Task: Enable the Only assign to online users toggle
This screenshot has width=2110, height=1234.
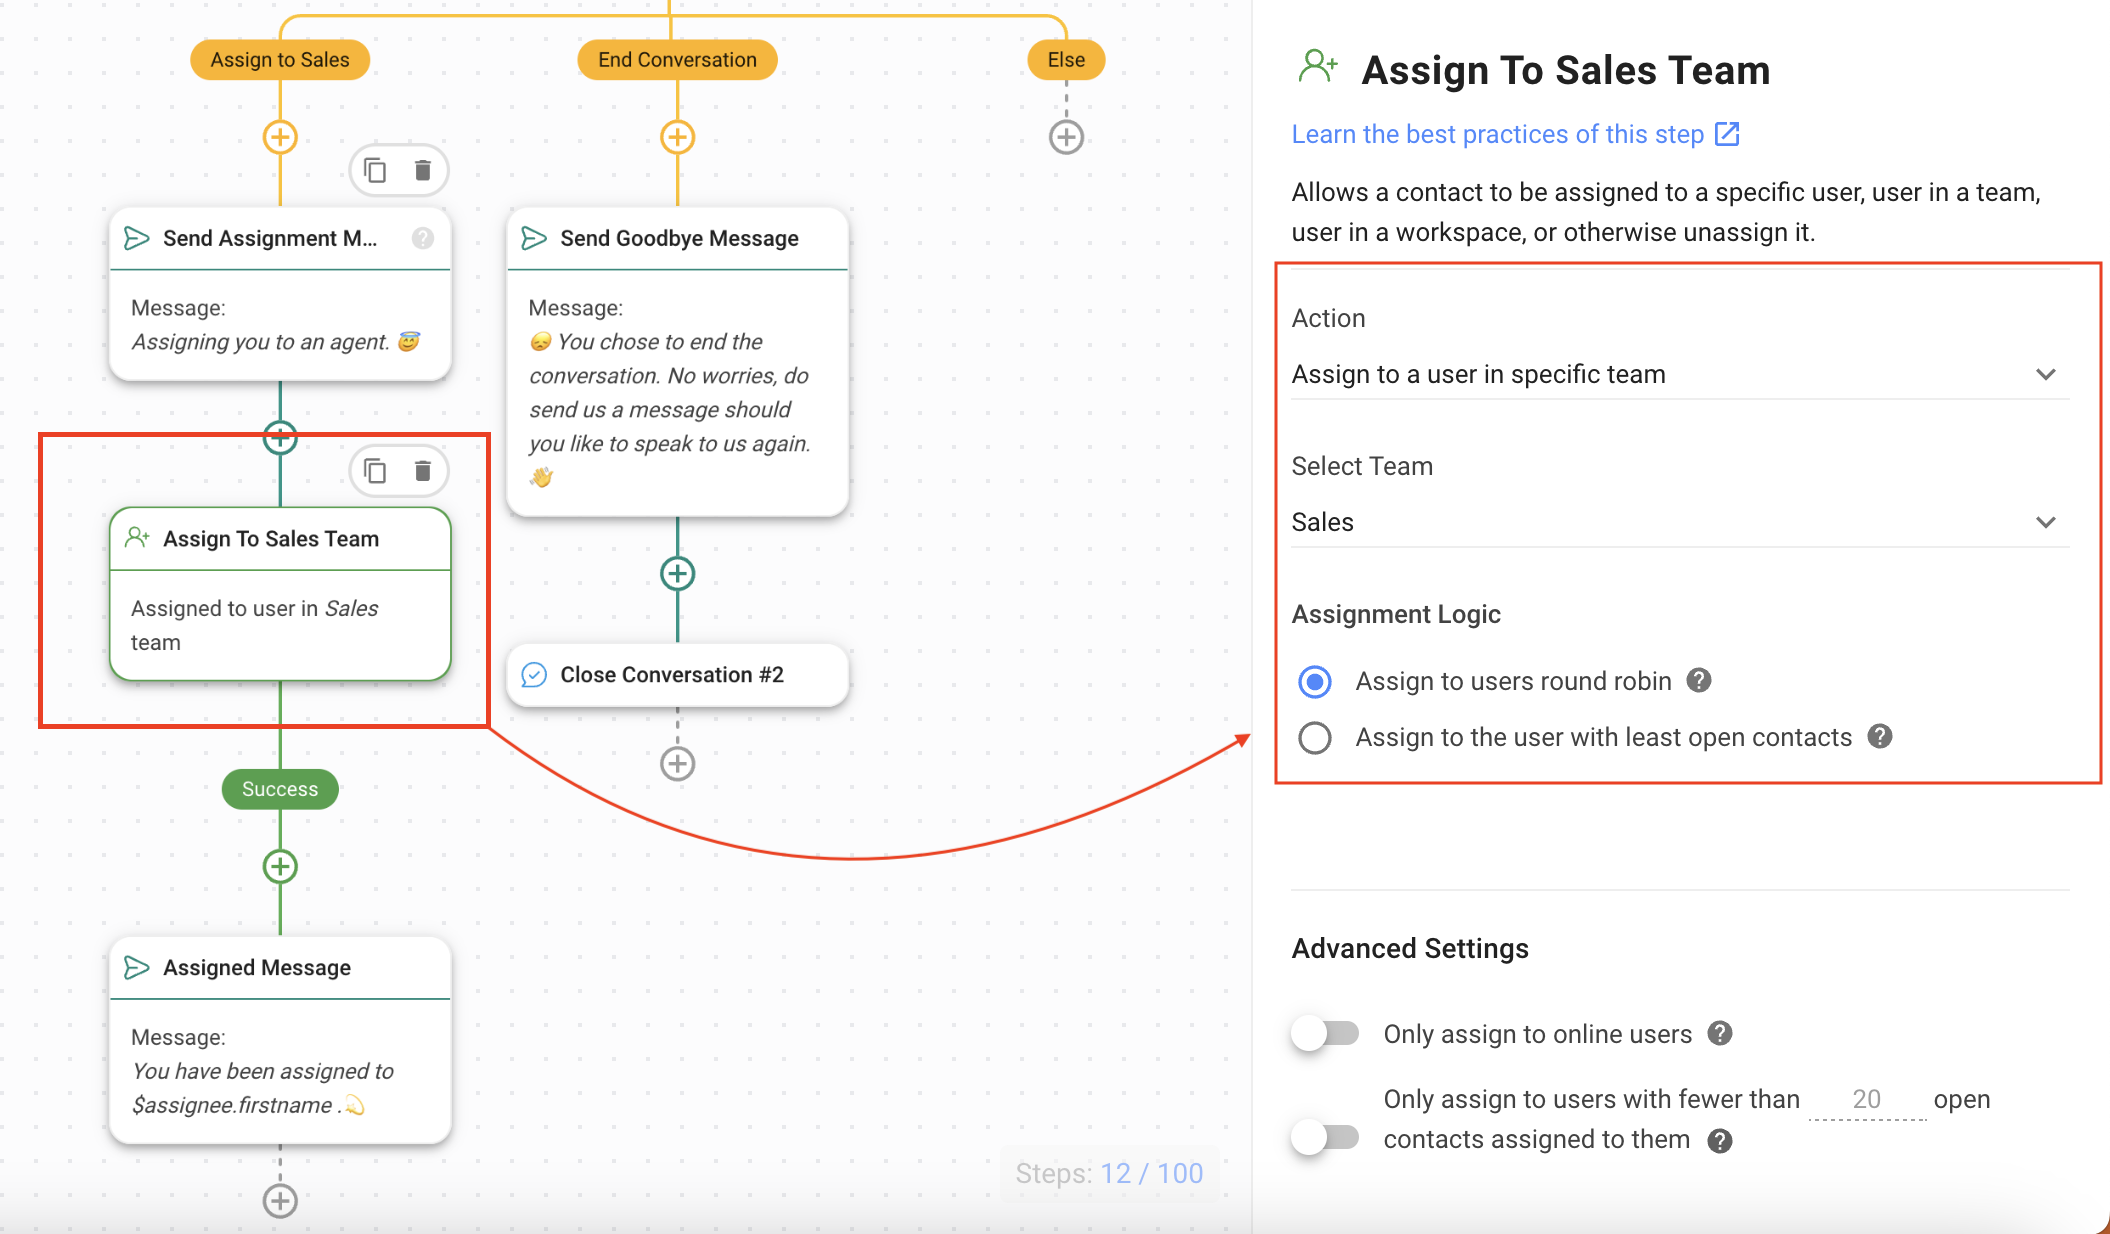Action: pyautogui.click(x=1326, y=1034)
